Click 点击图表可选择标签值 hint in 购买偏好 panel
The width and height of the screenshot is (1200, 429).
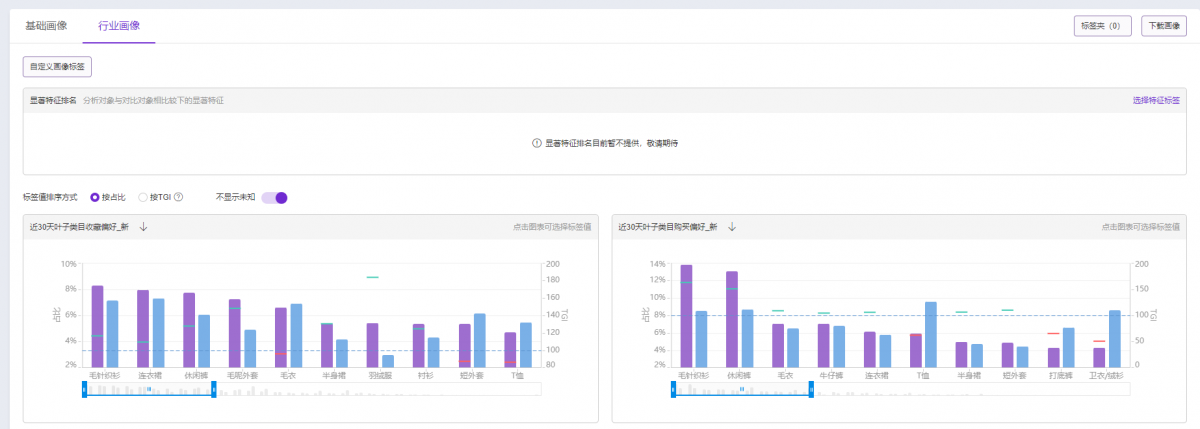coord(1140,227)
